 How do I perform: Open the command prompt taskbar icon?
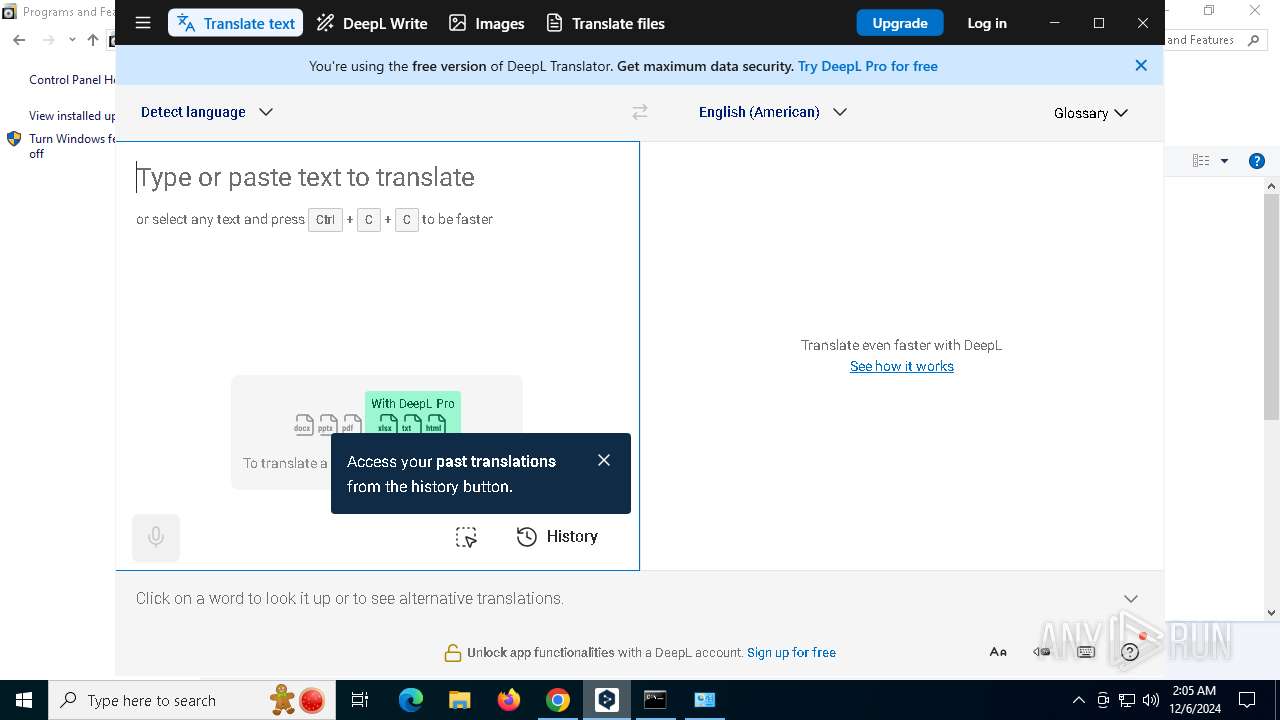coord(656,700)
